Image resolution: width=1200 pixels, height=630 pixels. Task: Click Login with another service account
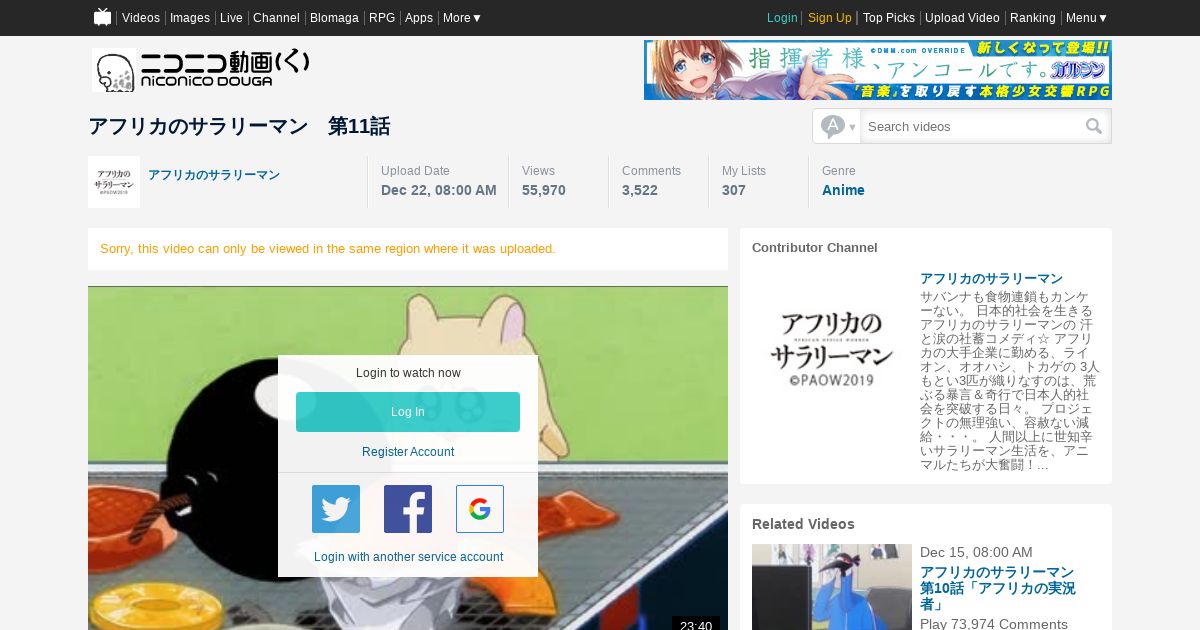point(408,557)
